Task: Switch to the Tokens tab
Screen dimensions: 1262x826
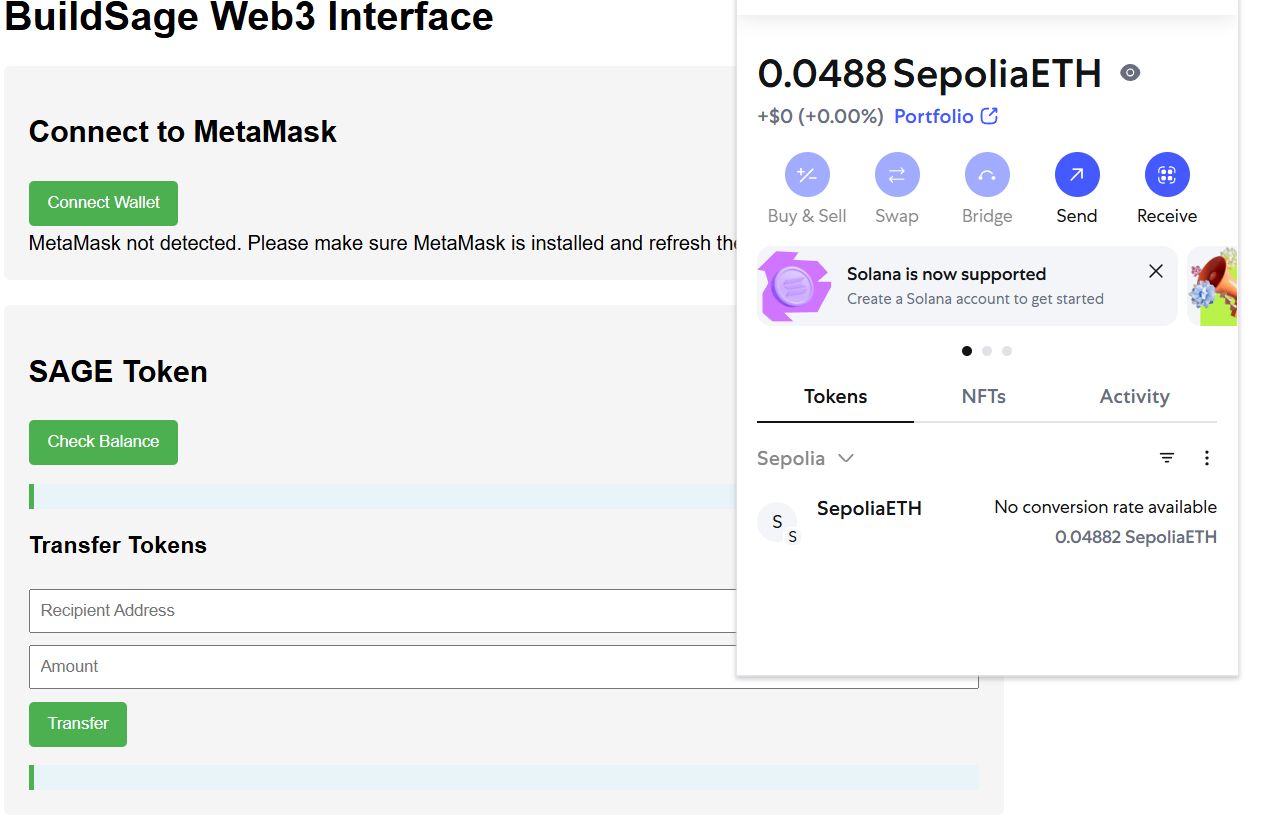Action: pyautogui.click(x=835, y=397)
